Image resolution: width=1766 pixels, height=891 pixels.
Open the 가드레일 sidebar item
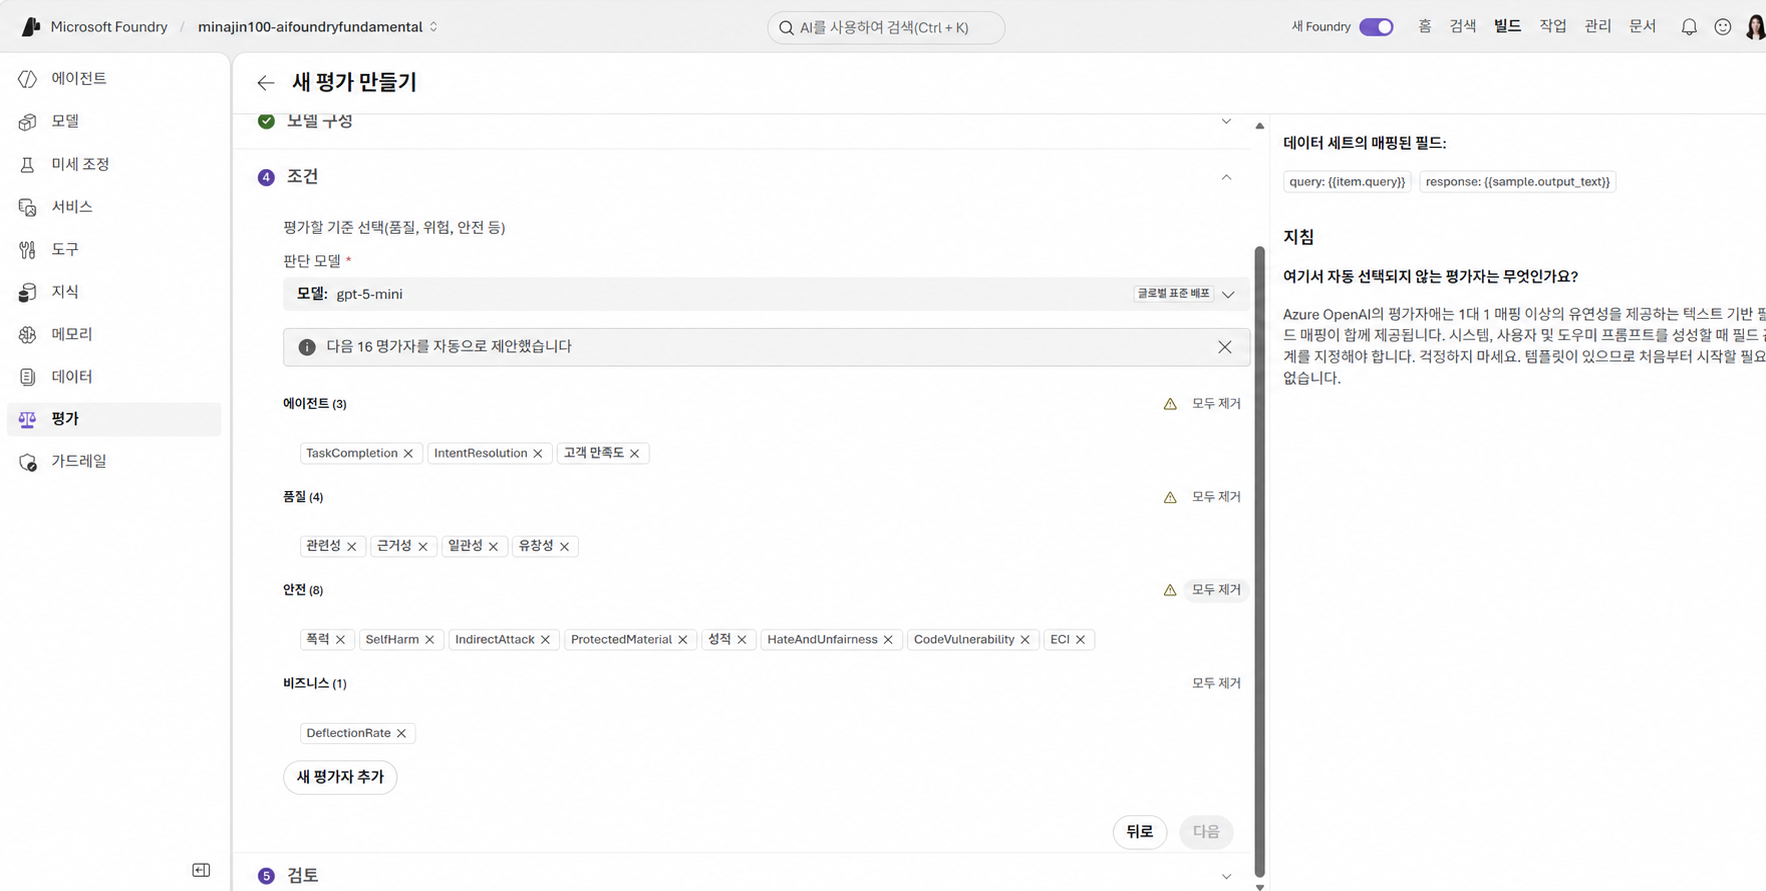point(114,461)
